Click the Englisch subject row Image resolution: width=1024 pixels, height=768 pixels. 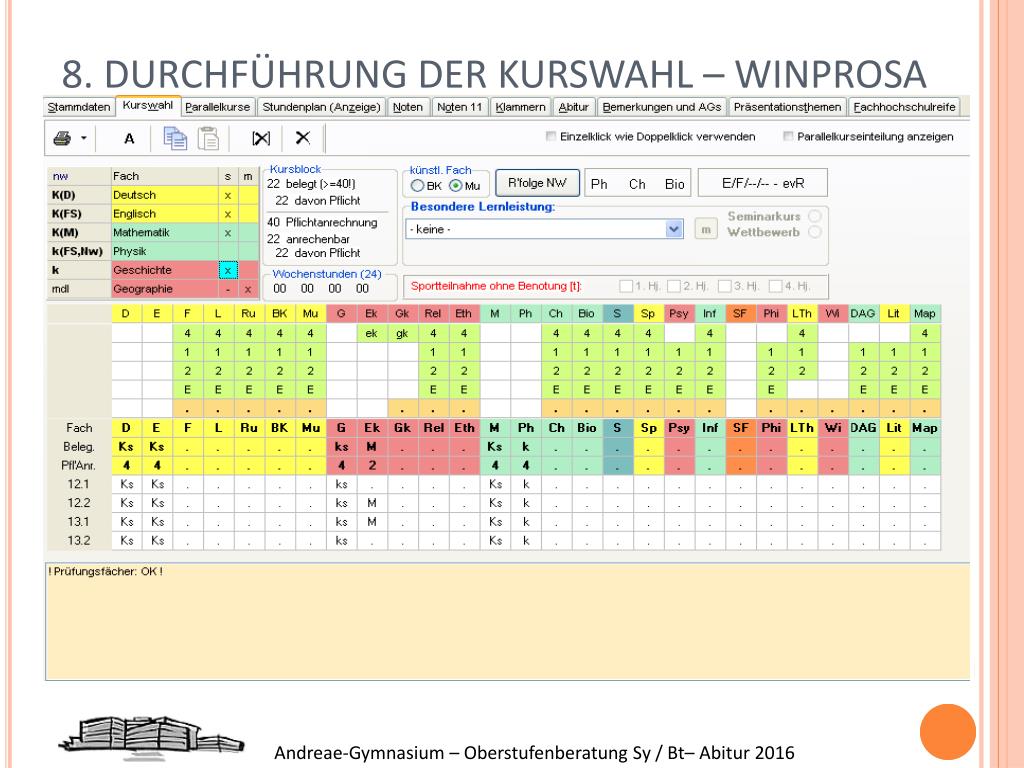tap(153, 214)
